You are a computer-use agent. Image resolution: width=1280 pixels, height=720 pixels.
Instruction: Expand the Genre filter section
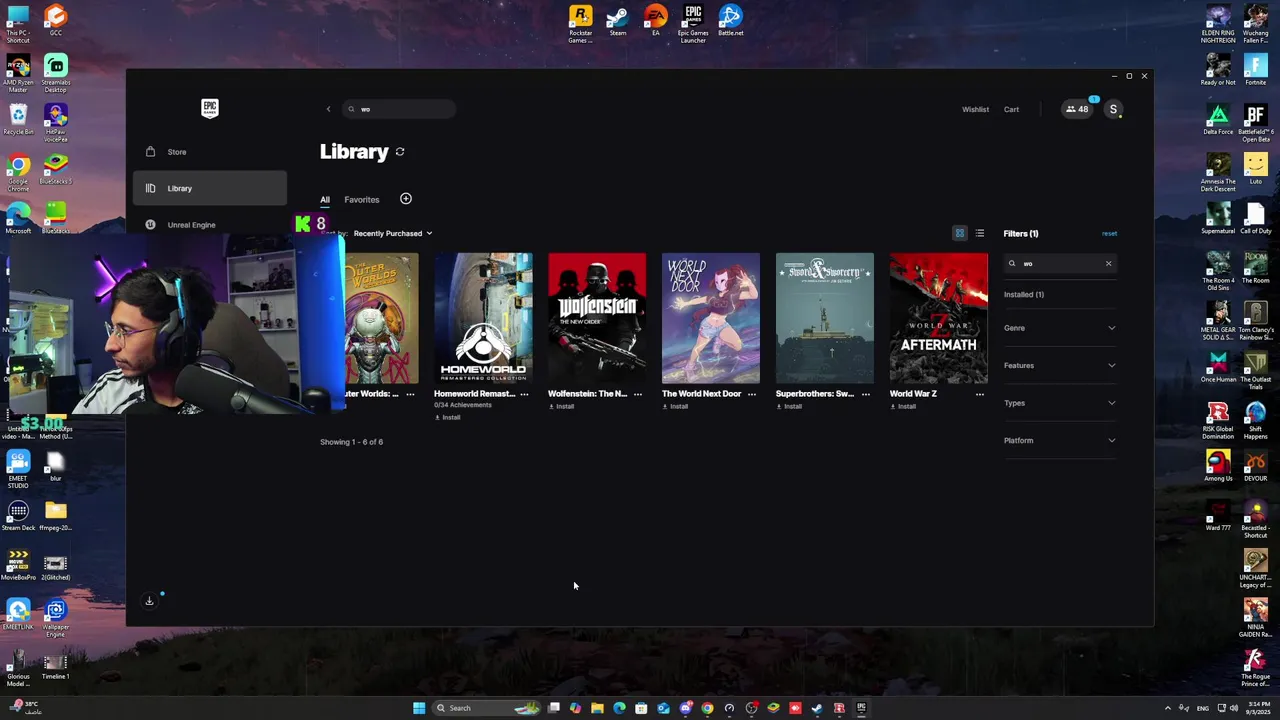pos(1060,328)
